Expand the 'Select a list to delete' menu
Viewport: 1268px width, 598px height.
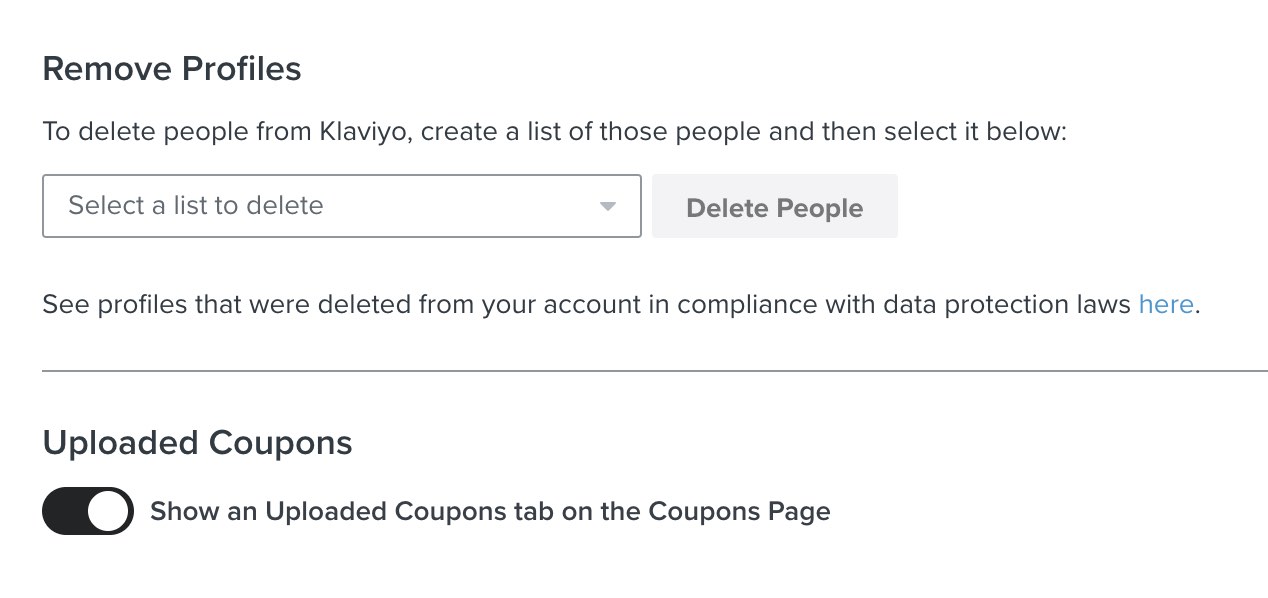pyautogui.click(x=340, y=206)
